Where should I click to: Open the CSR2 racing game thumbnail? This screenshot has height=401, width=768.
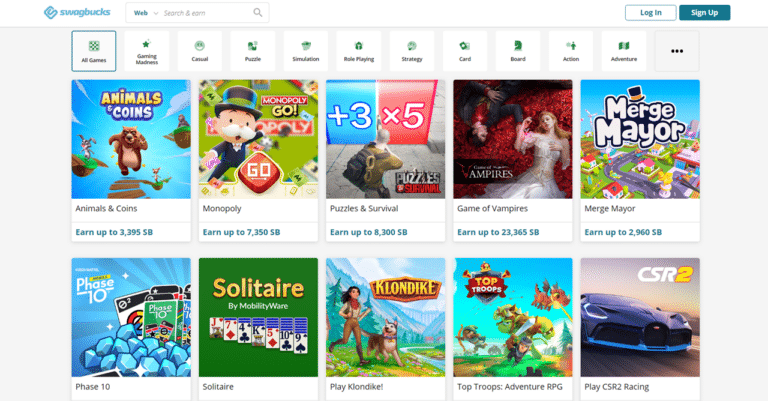coord(640,317)
